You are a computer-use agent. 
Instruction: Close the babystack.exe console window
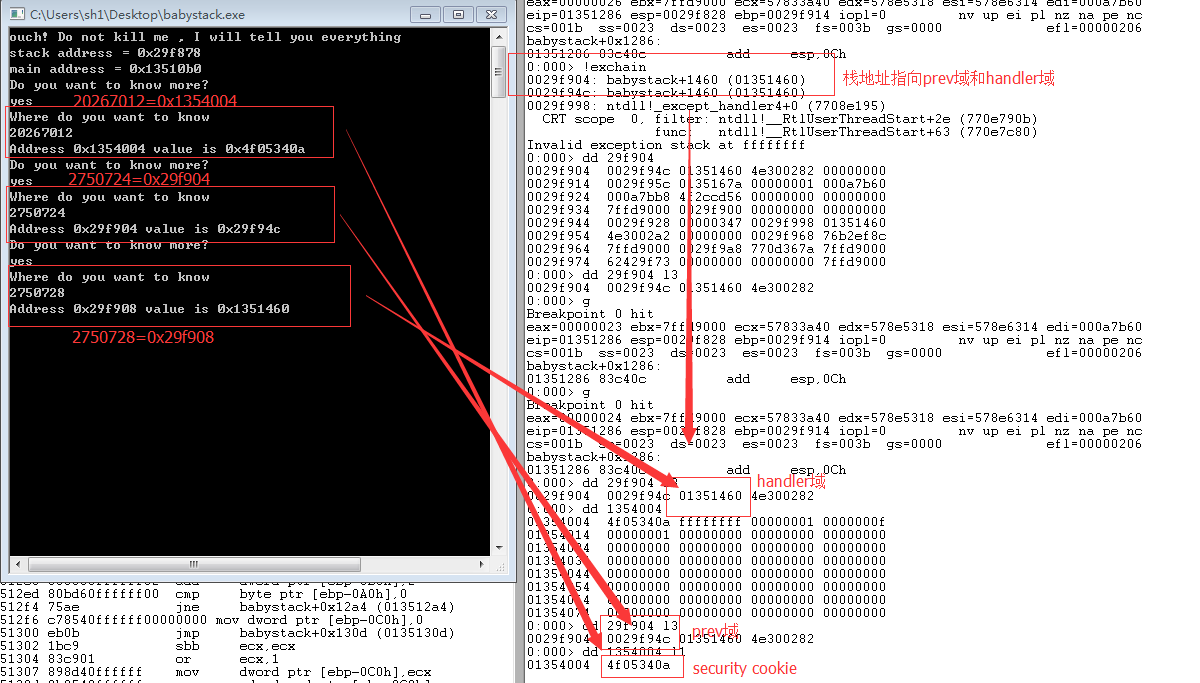pyautogui.click(x=491, y=14)
